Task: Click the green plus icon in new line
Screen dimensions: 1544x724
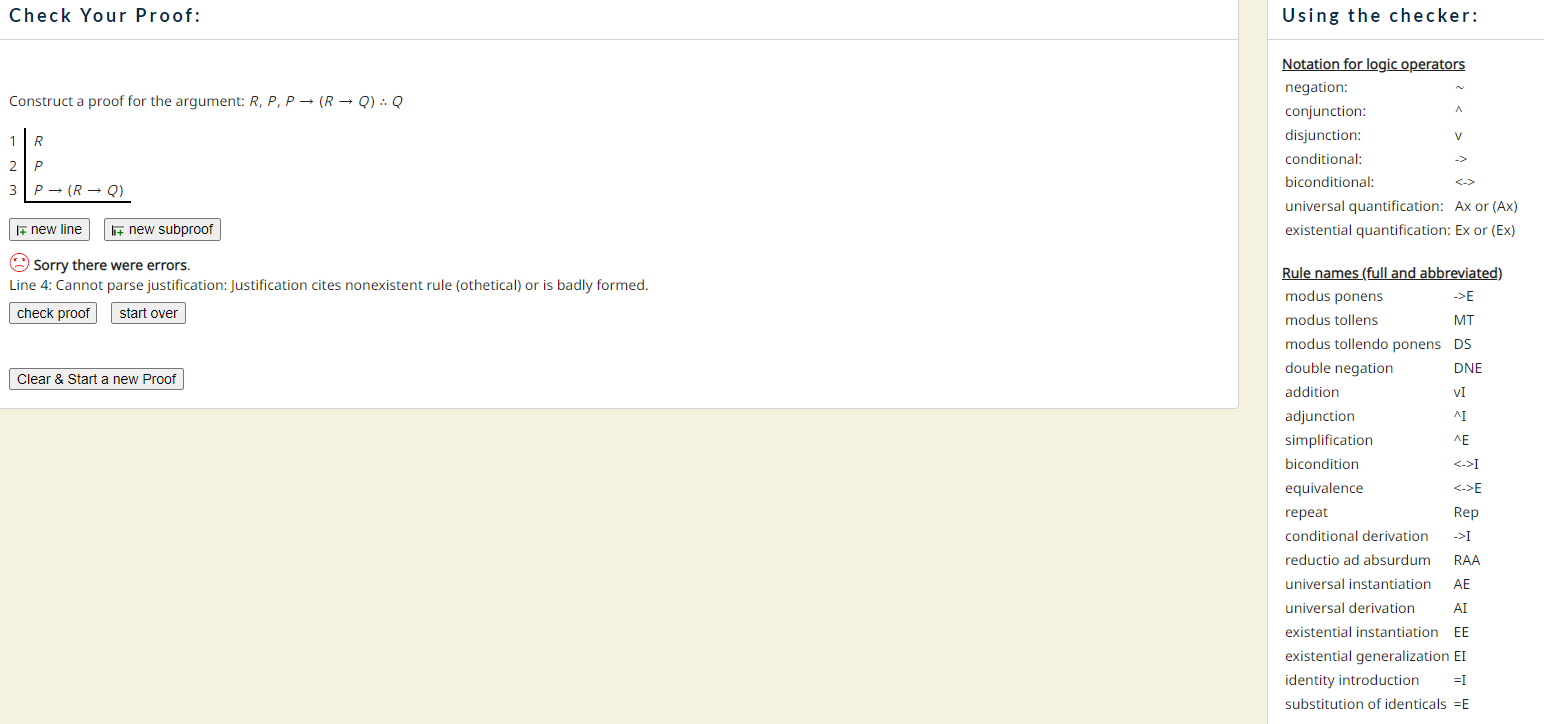Action: tap(22, 230)
